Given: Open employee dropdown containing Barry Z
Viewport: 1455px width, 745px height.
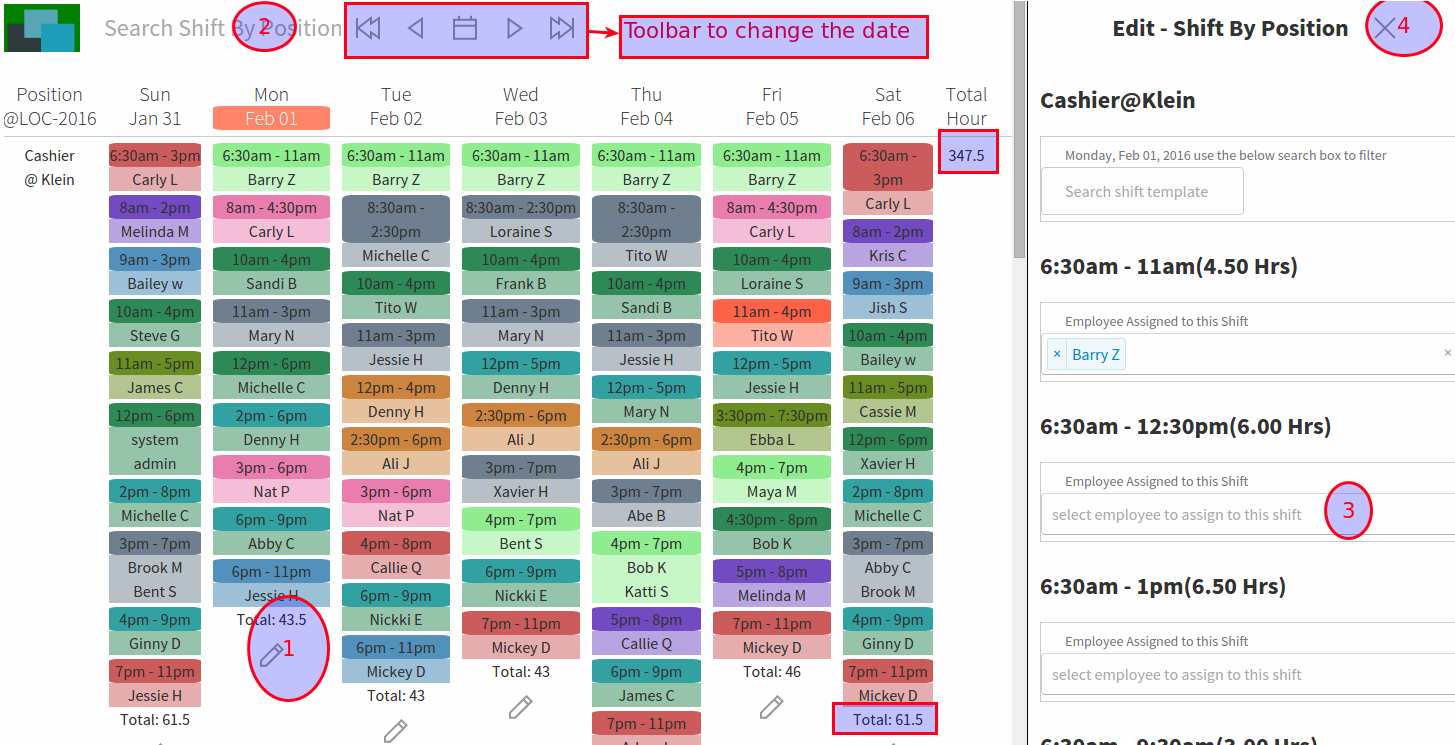Looking at the screenshot, I should click(x=1280, y=354).
